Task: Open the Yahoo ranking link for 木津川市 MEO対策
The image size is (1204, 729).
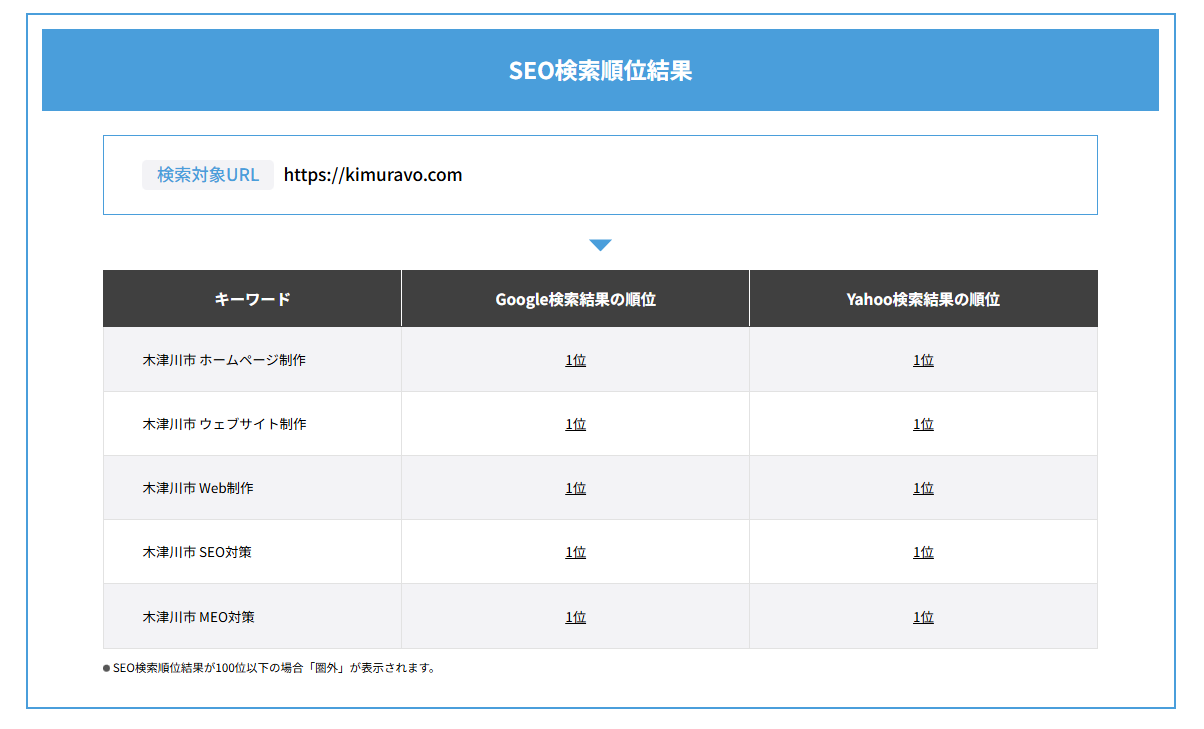Action: 922,616
